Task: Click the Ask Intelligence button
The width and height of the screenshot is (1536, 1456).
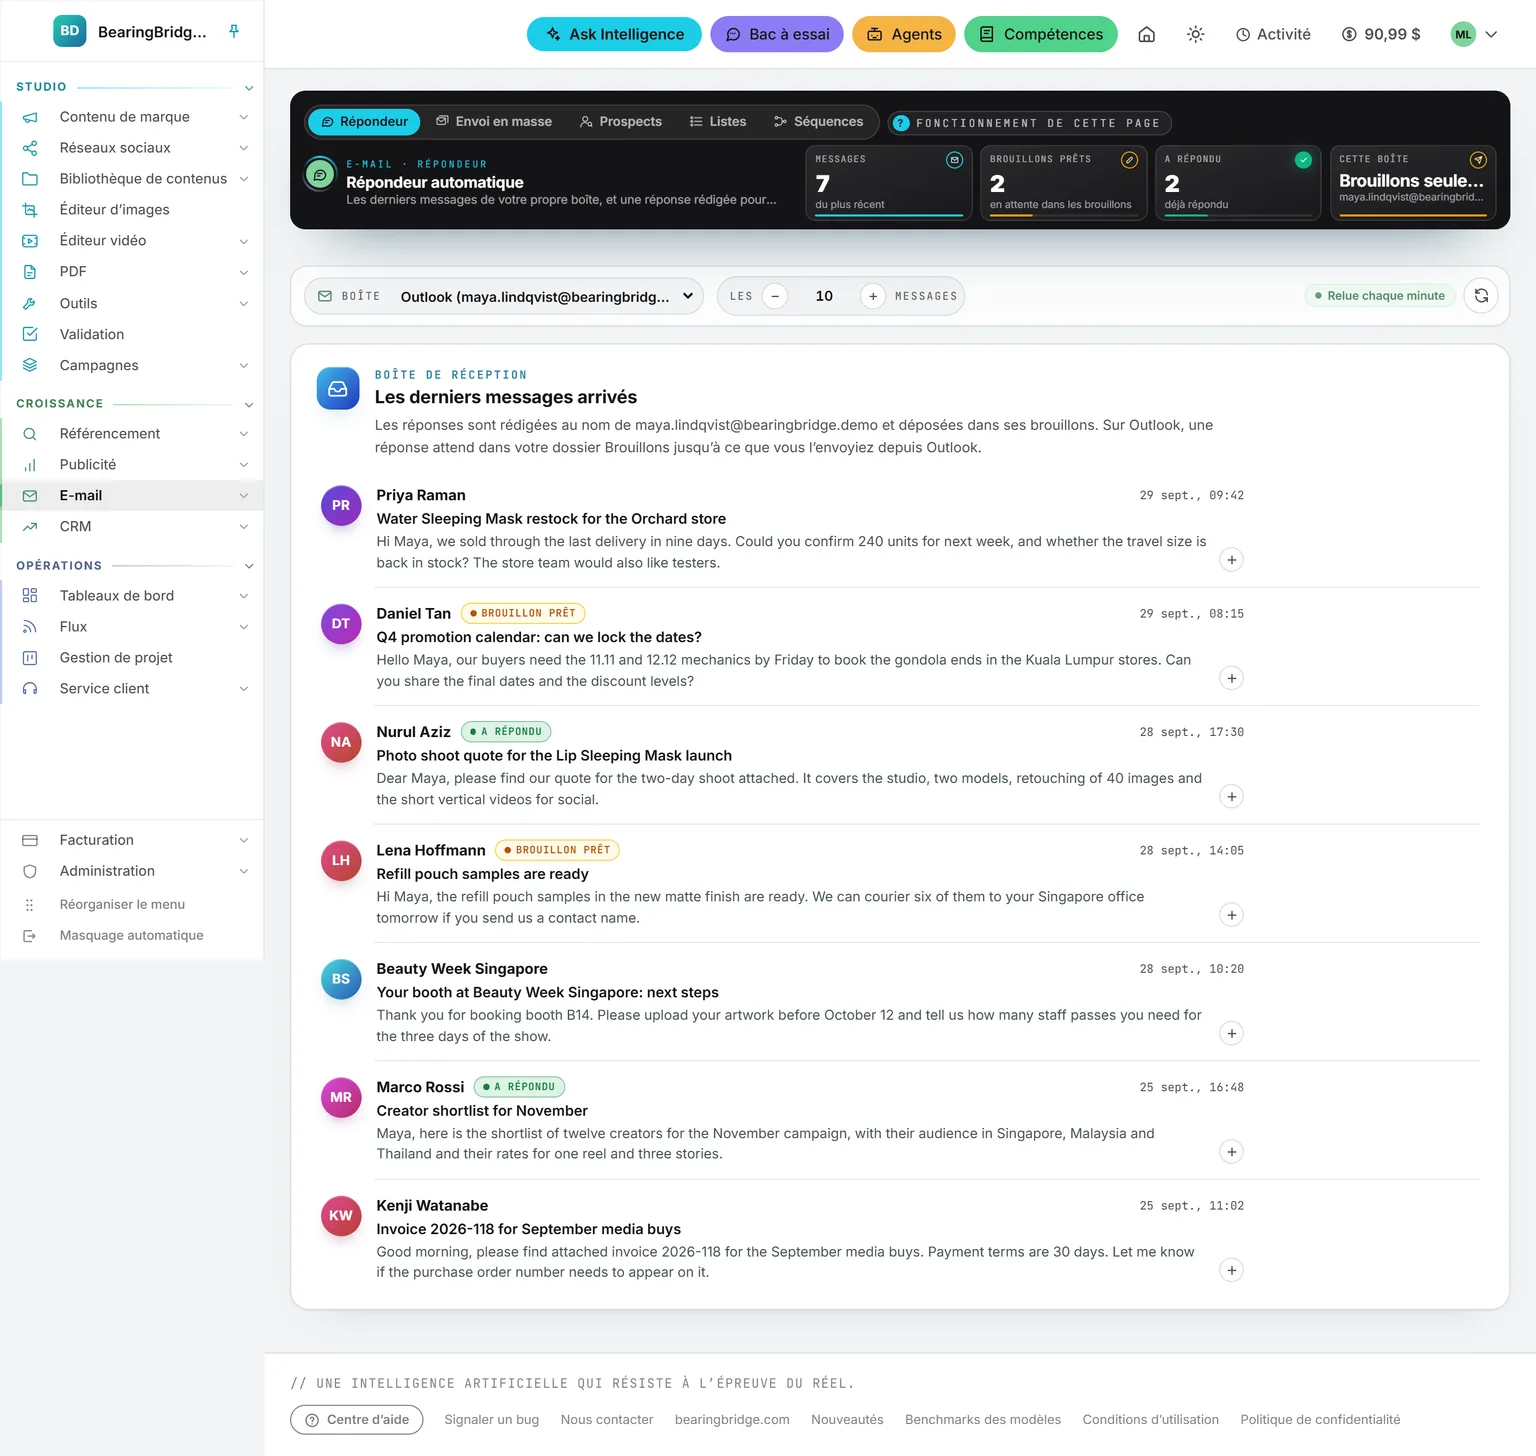Action: [x=615, y=34]
